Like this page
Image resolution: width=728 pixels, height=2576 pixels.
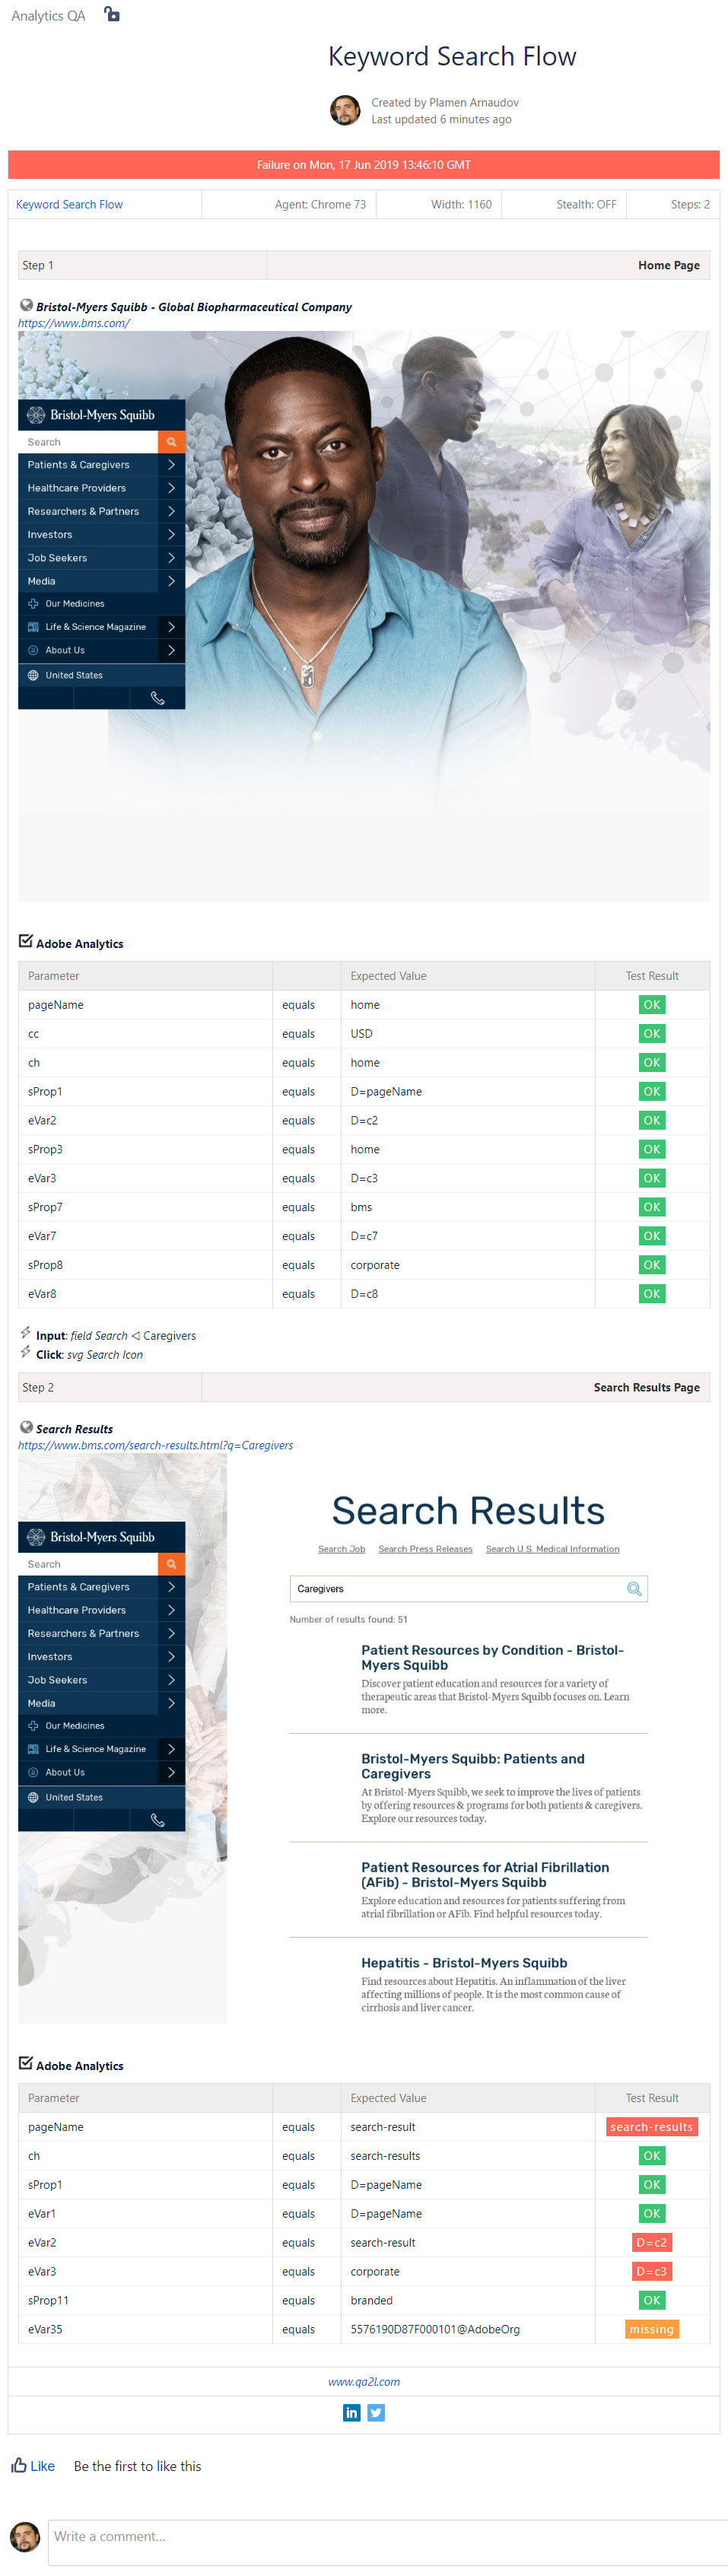33,2466
